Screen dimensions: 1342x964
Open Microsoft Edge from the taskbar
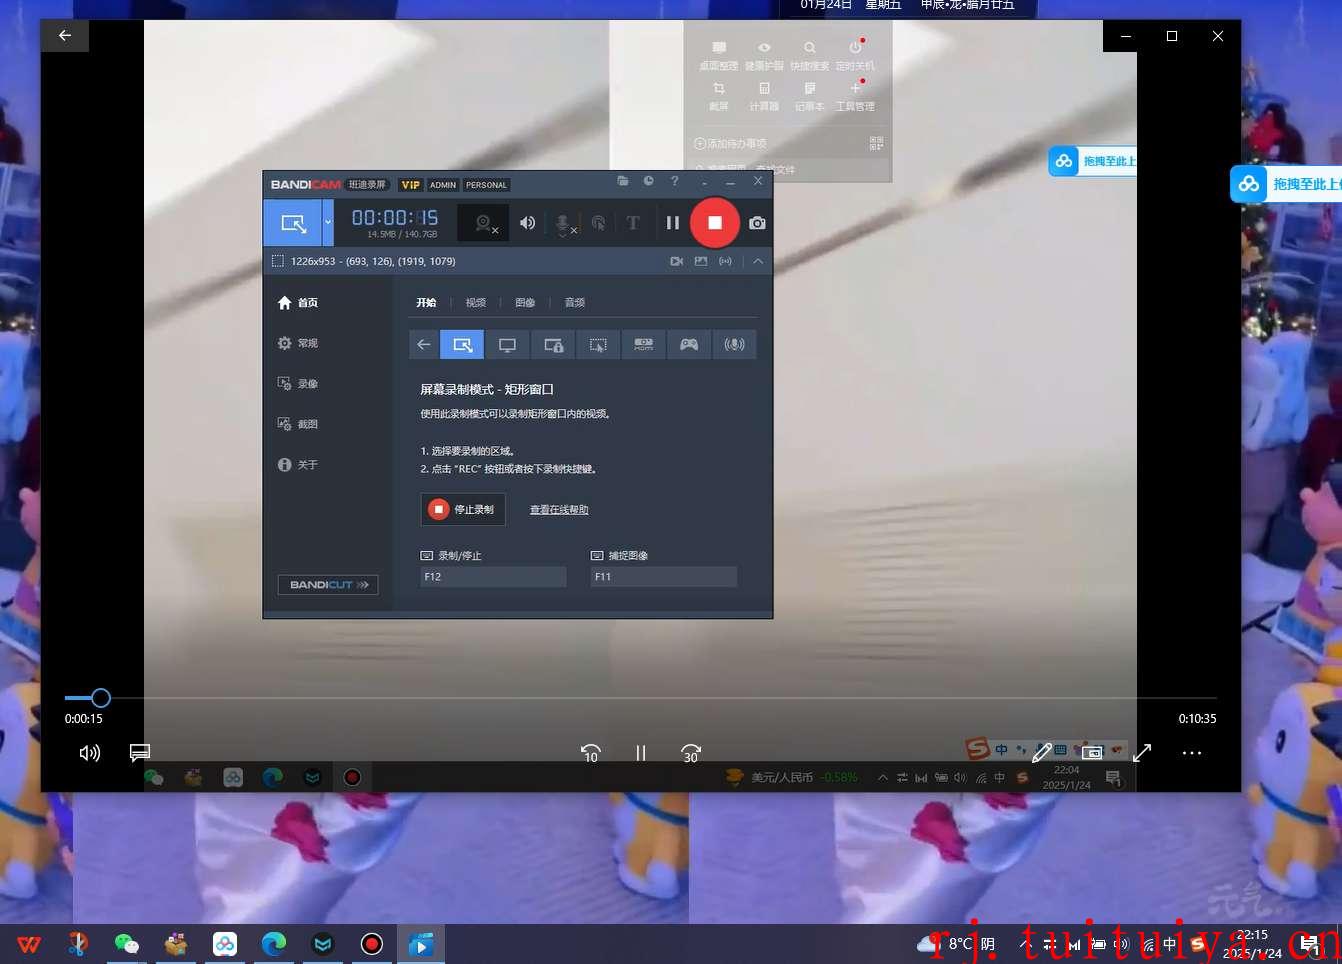point(274,944)
